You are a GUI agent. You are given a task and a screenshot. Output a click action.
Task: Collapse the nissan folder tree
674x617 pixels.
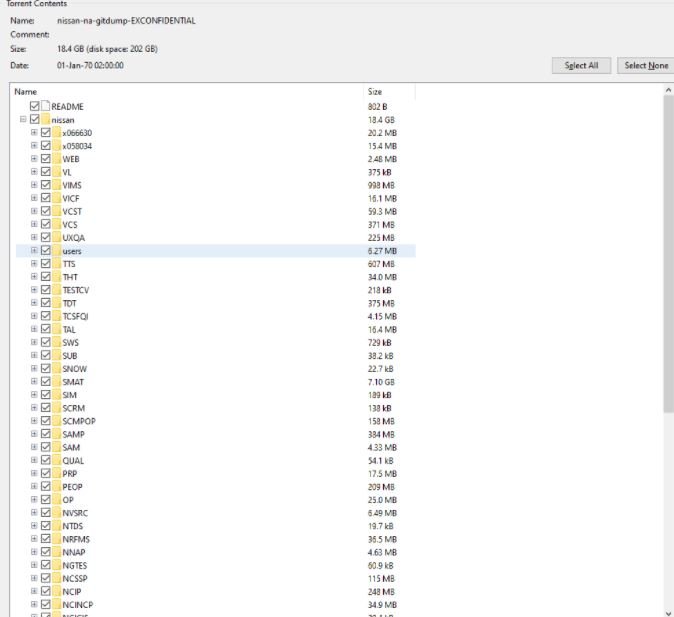point(23,119)
